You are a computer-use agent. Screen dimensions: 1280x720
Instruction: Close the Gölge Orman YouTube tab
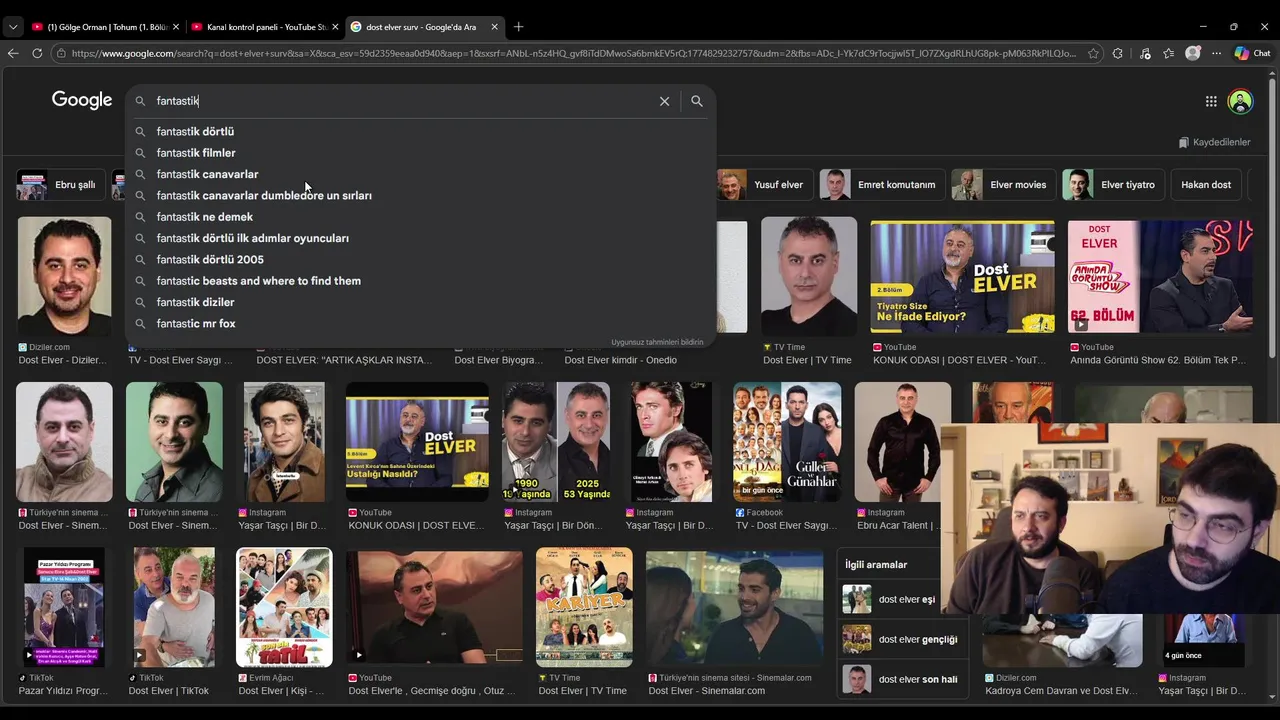click(x=176, y=27)
